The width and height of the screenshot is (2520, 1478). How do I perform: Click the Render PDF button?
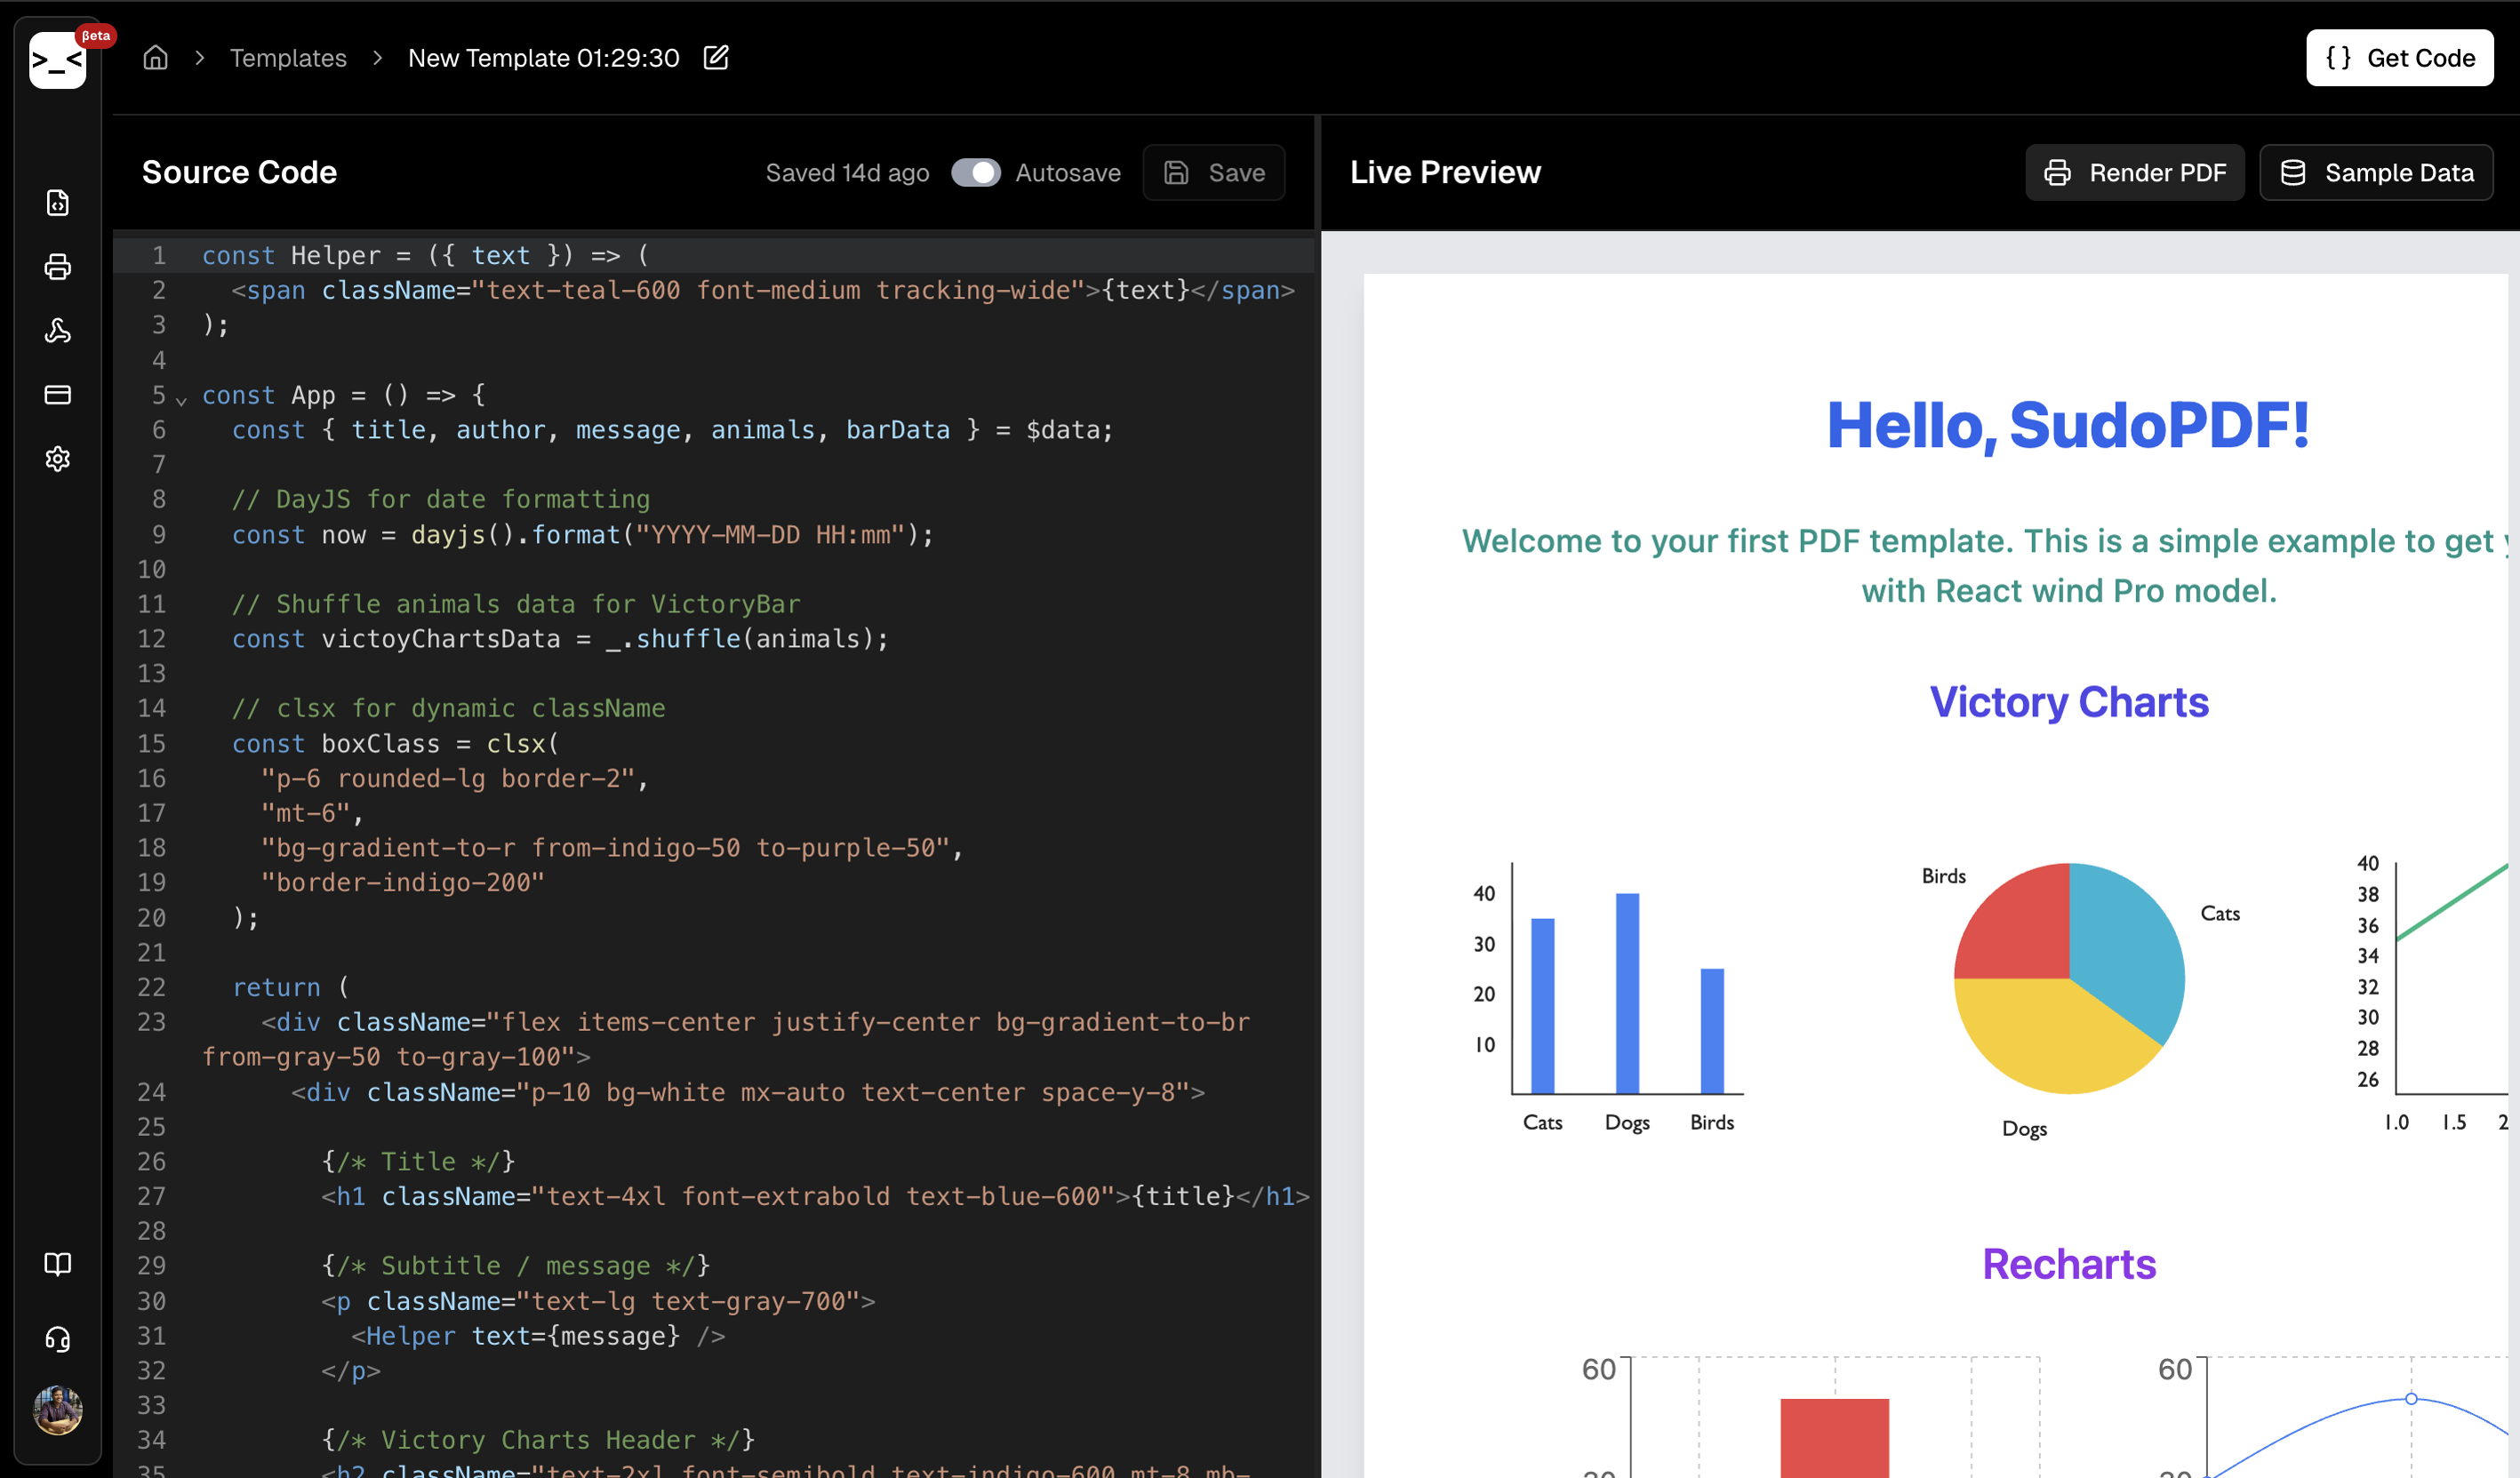pyautogui.click(x=2134, y=173)
